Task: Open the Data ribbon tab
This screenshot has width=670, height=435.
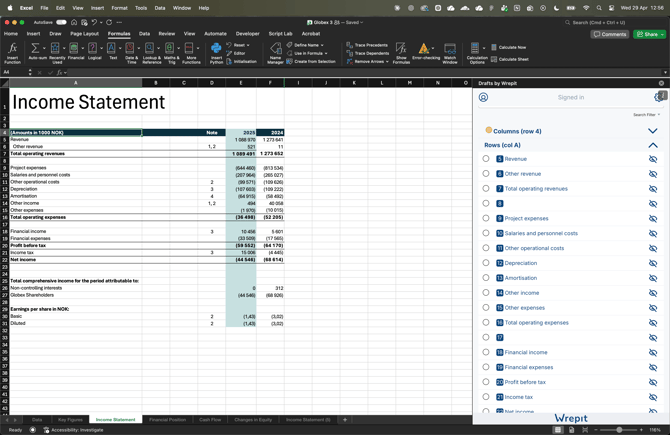Action: tap(144, 34)
